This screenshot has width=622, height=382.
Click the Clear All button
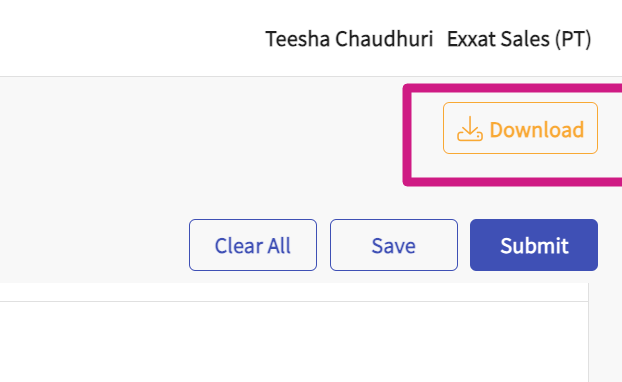click(253, 245)
